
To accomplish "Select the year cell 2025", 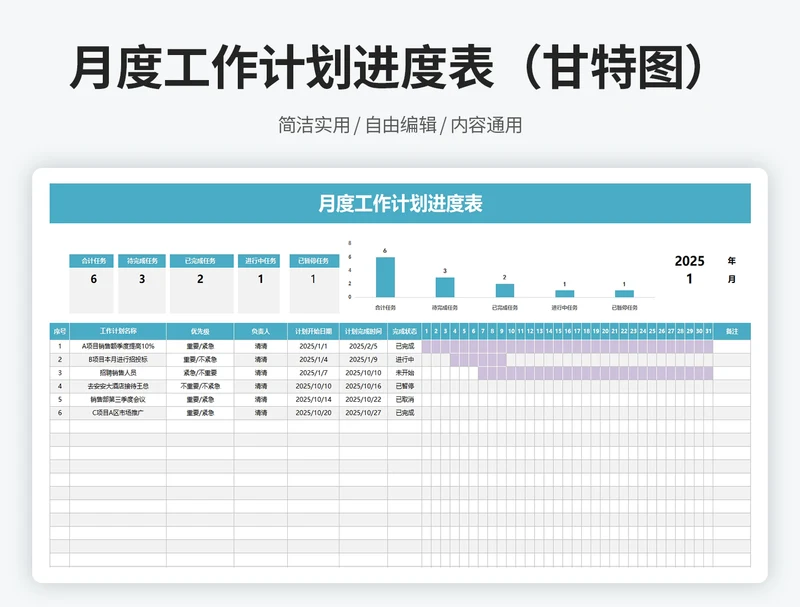I will point(689,261).
